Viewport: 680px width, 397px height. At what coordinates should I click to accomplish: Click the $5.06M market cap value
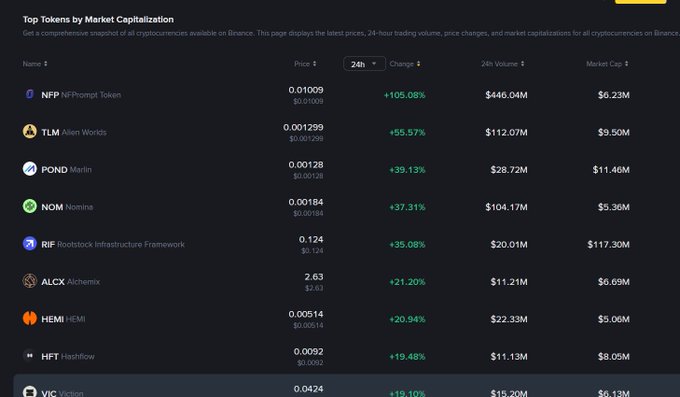tap(613, 319)
